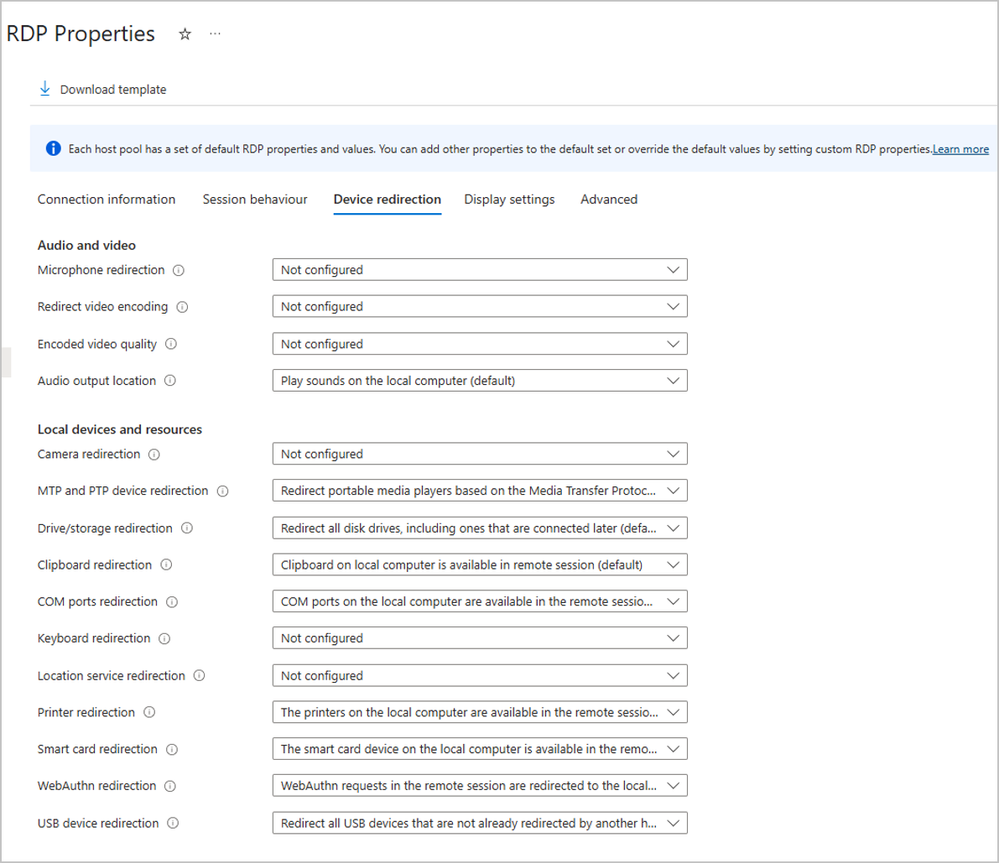Screen dimensions: 999x863
Task: Switch to the Connection information tab
Action: pos(106,199)
